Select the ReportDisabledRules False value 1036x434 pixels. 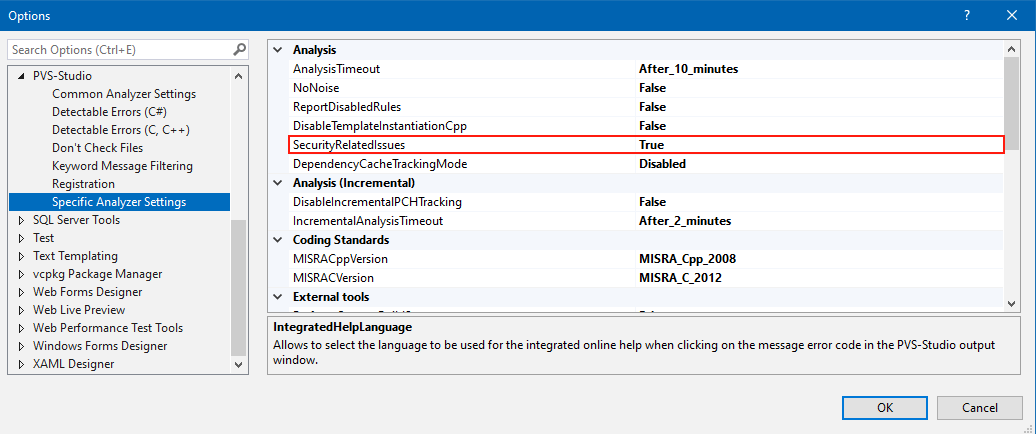pyautogui.click(x=652, y=107)
